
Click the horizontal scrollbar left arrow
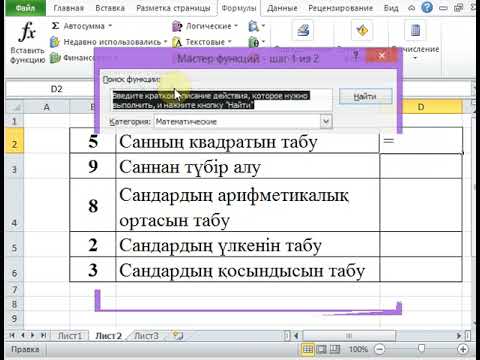tap(296, 335)
